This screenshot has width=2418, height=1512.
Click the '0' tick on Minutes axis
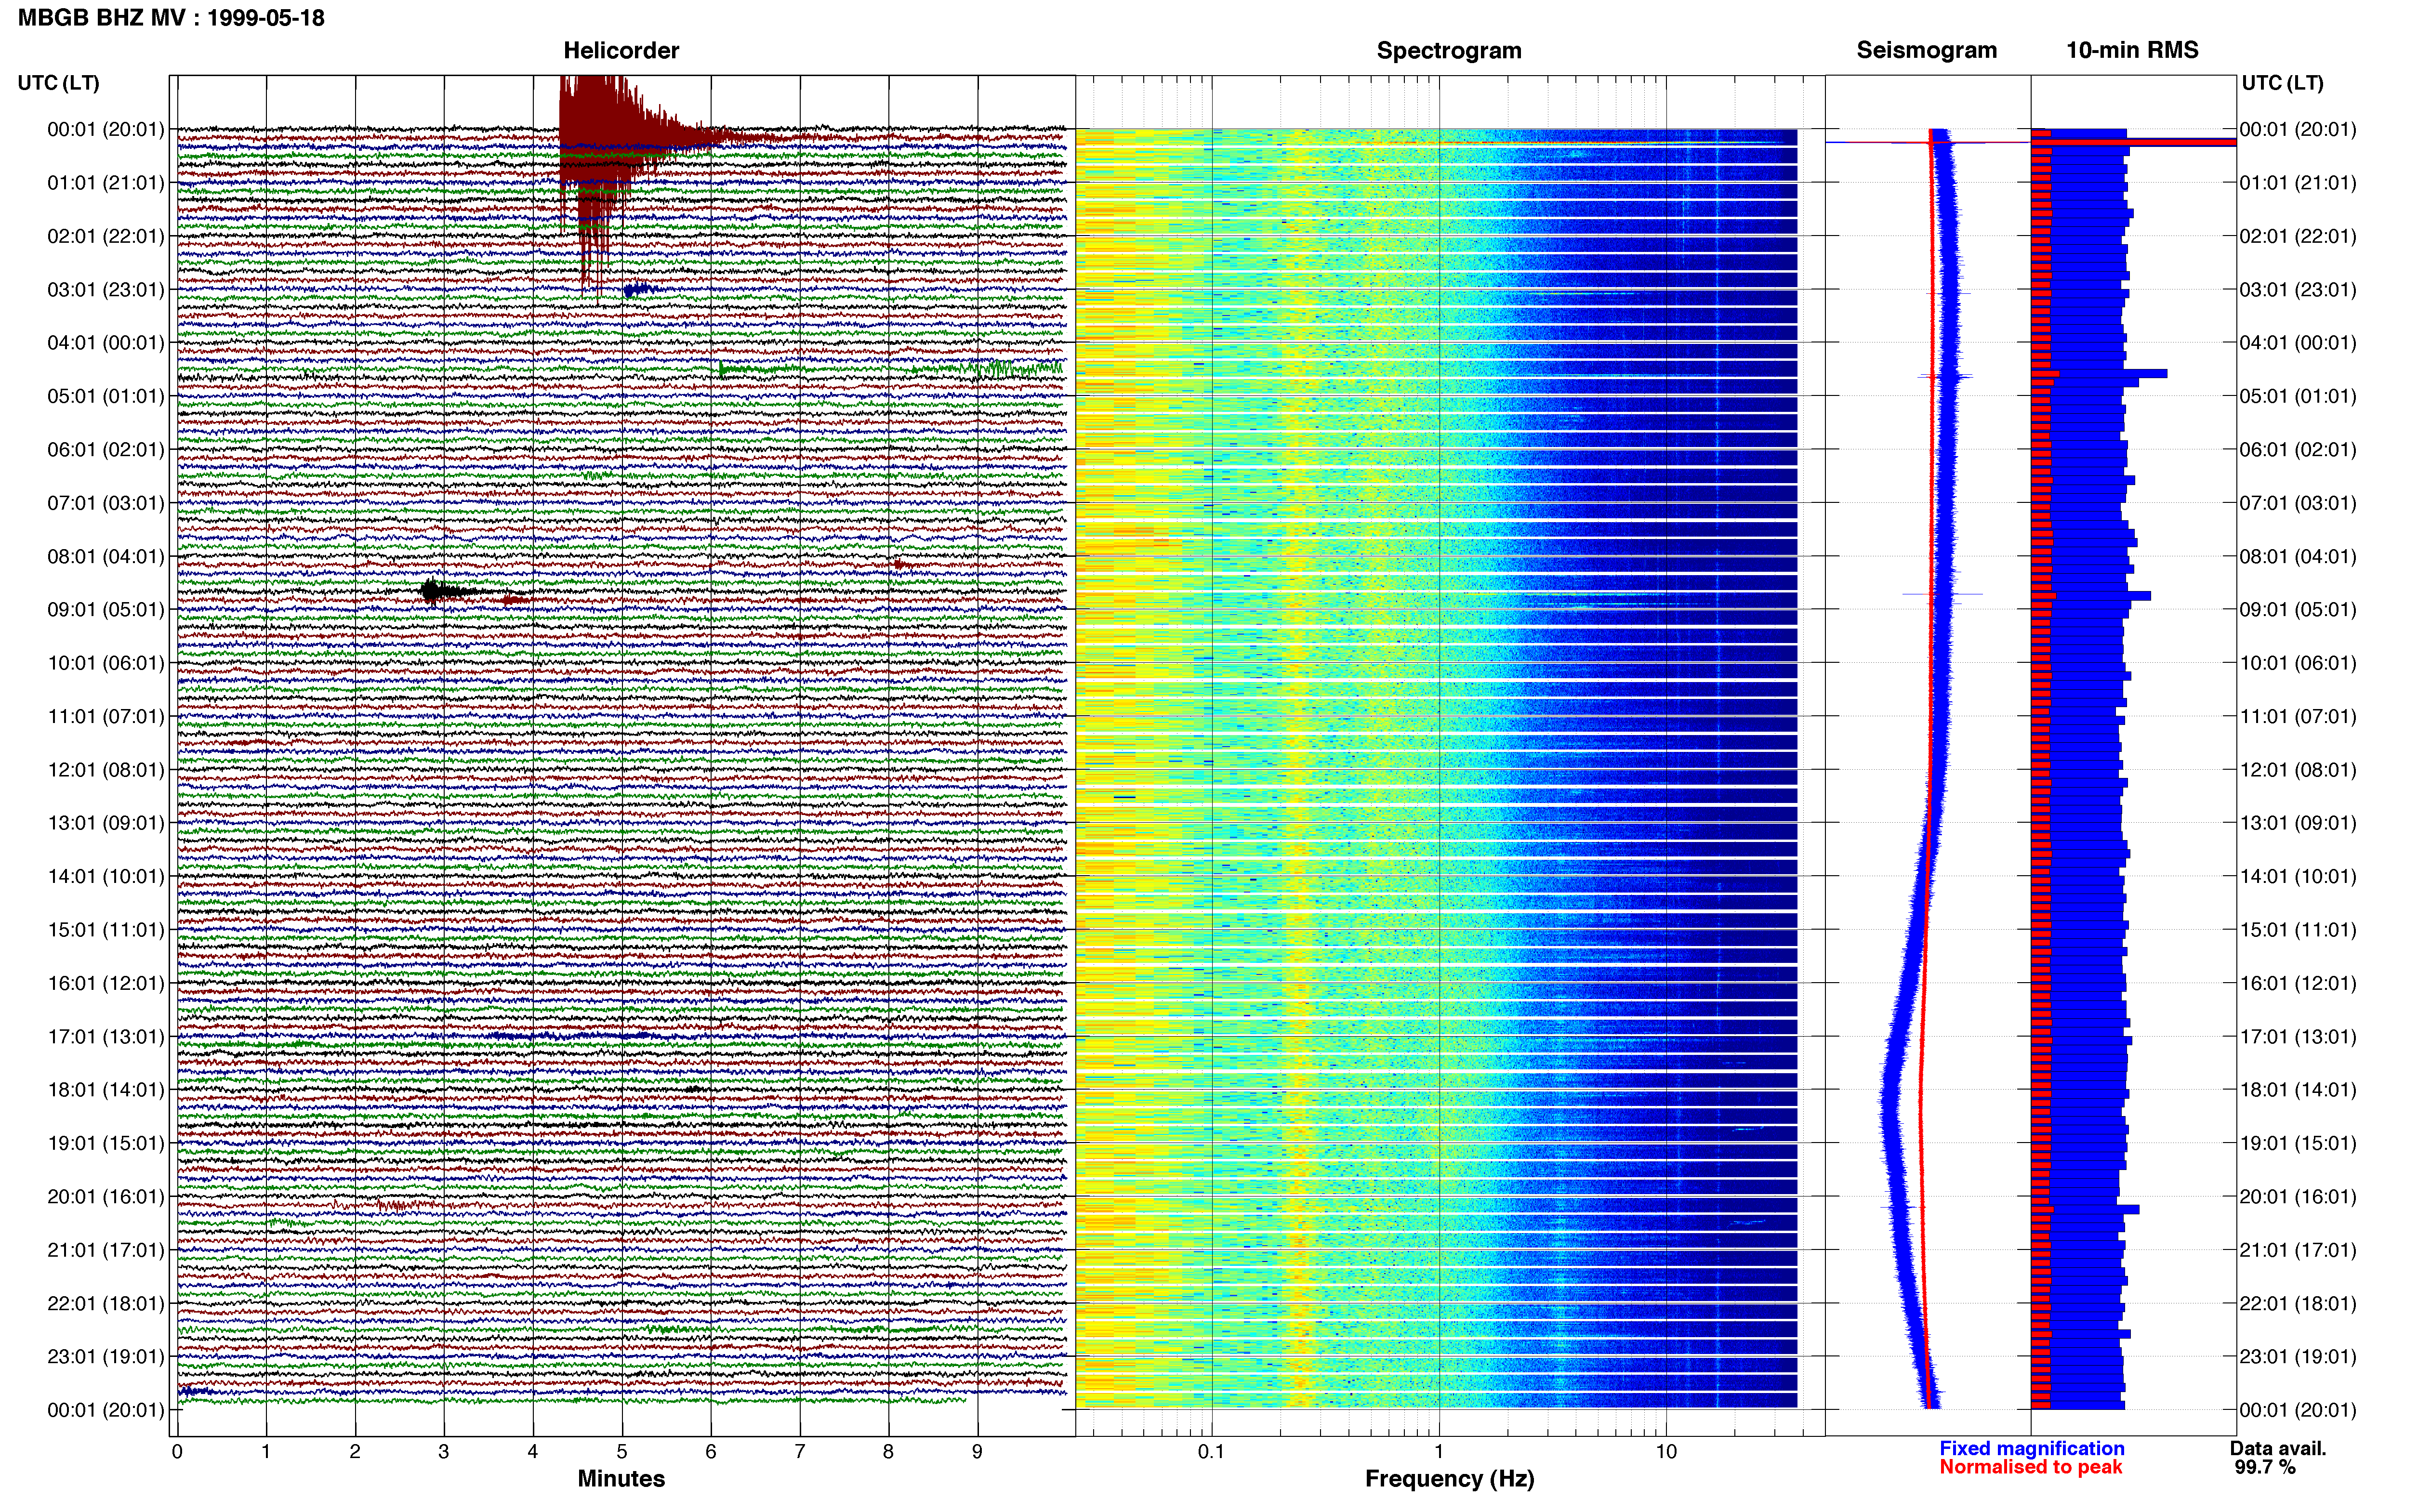pos(177,1452)
